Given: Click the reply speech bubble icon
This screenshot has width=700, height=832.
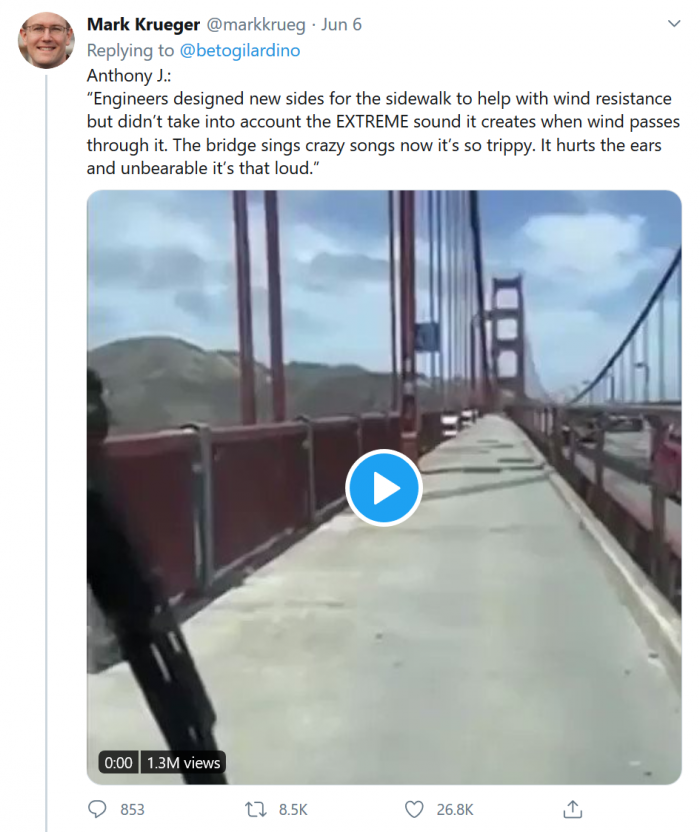Looking at the screenshot, I should pyautogui.click(x=98, y=809).
